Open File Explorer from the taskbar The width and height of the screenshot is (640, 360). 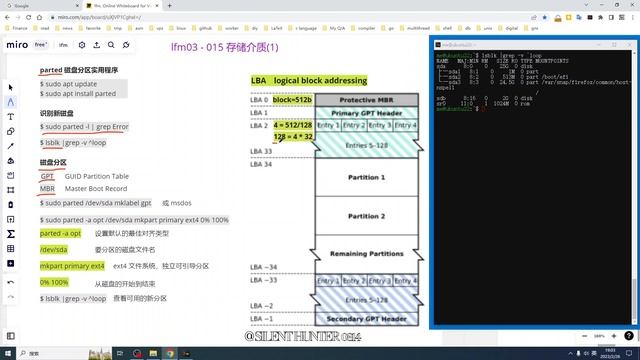(153, 353)
